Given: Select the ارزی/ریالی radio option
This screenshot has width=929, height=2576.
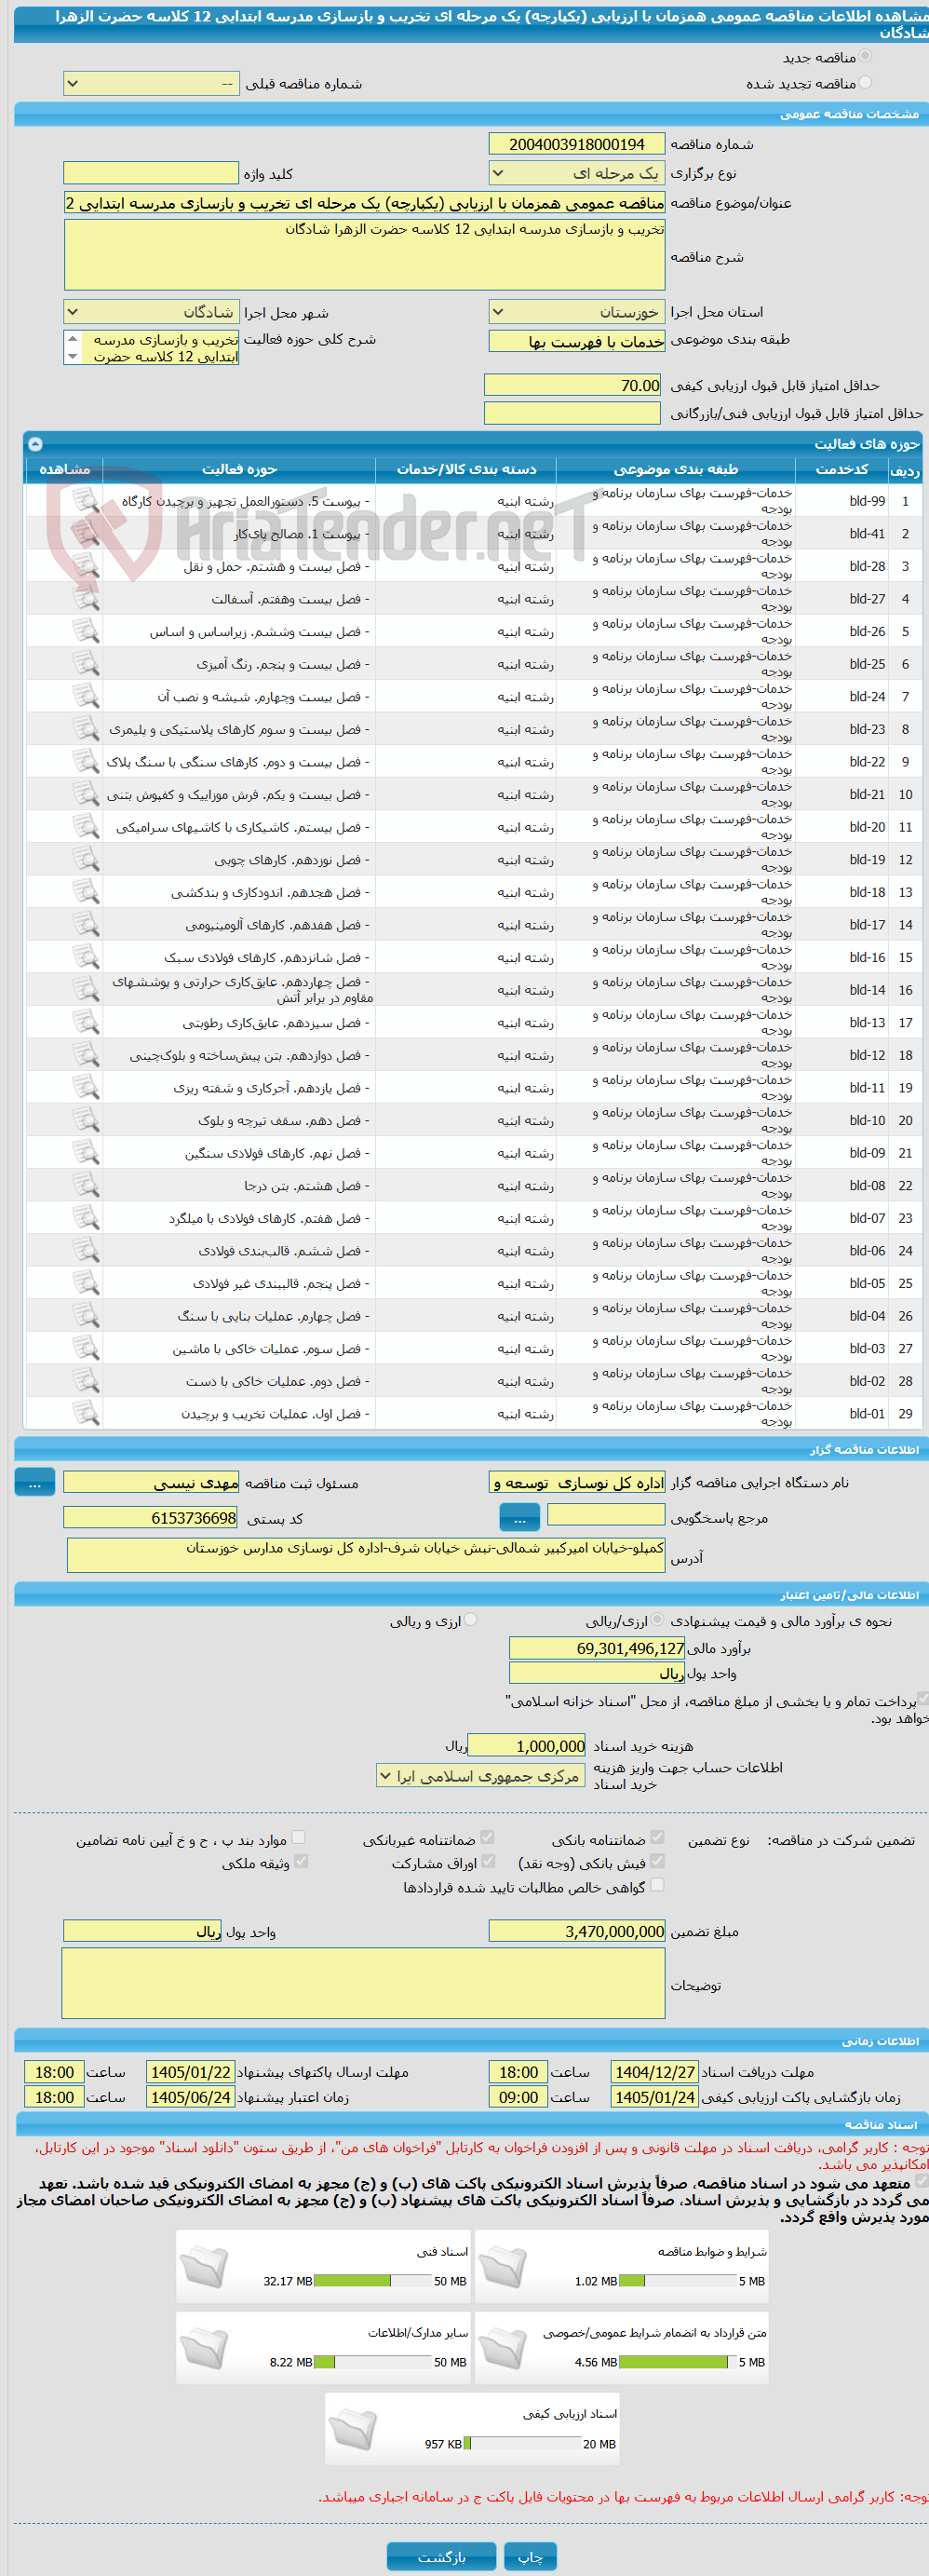Looking at the screenshot, I should [657, 1619].
